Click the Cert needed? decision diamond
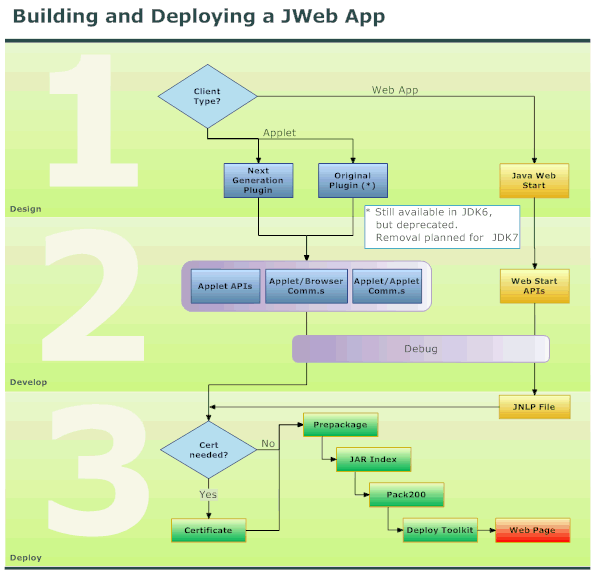The height and width of the screenshot is (576, 594). (x=209, y=450)
